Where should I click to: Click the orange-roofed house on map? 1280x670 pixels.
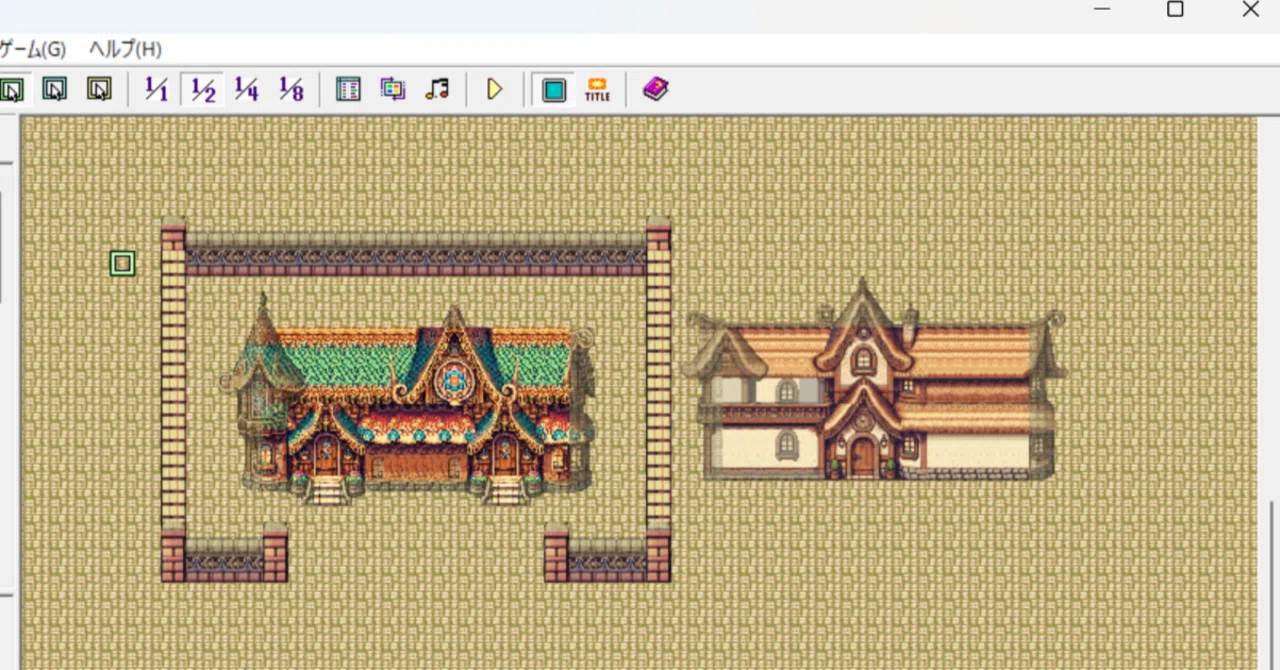coord(874,382)
